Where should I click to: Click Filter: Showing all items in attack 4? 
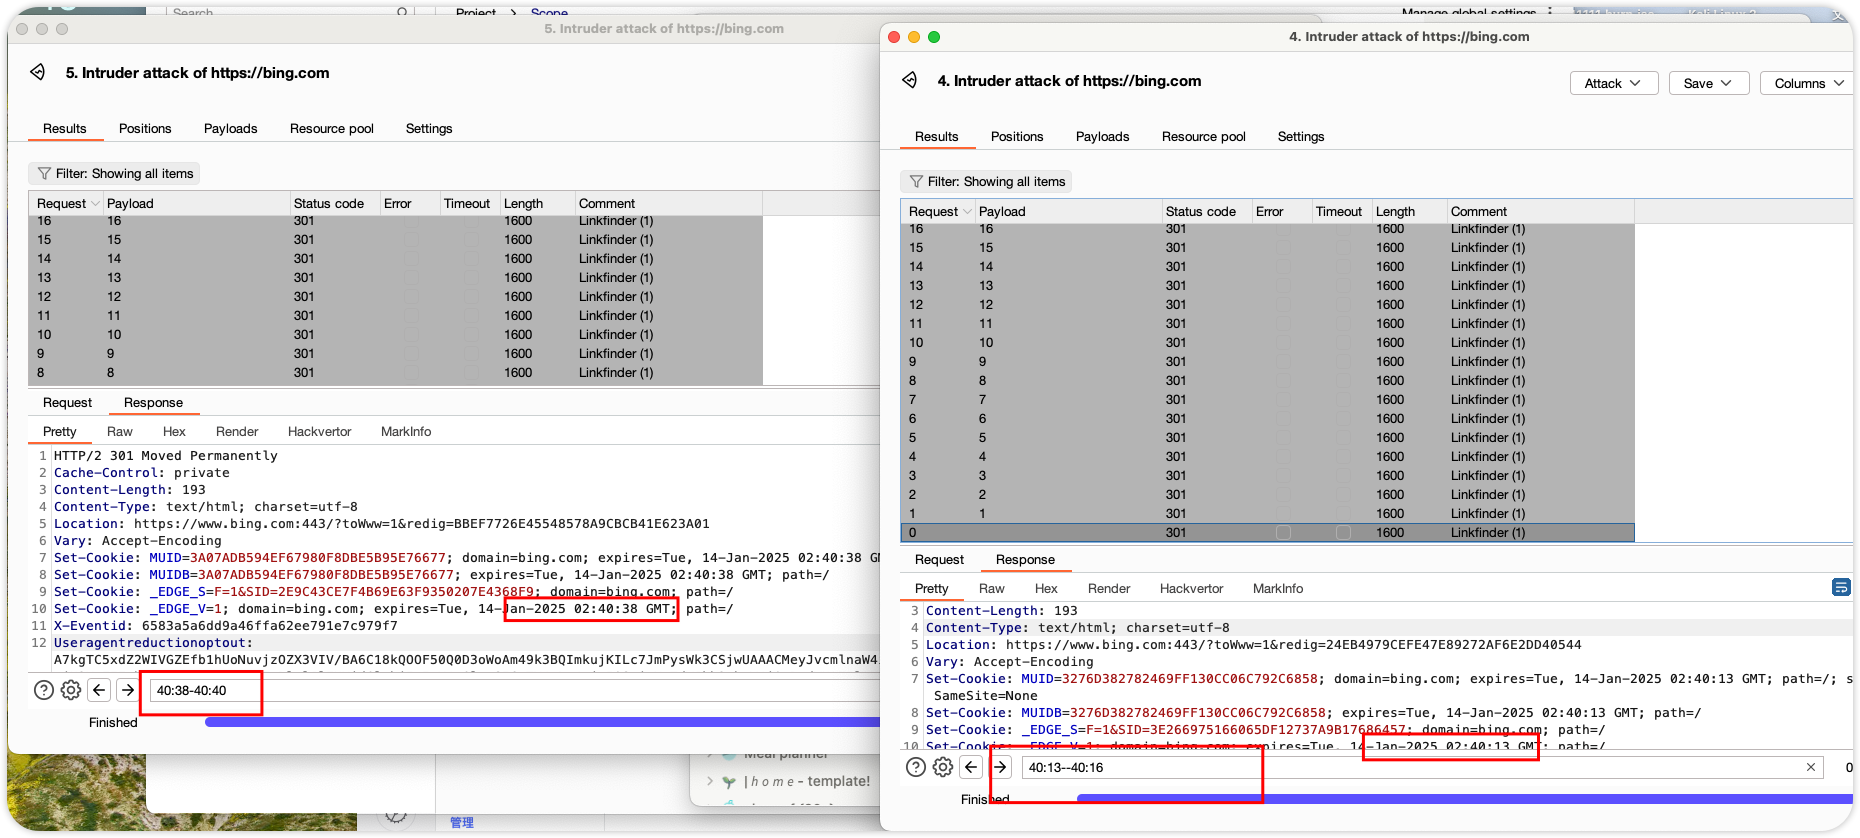[986, 182]
